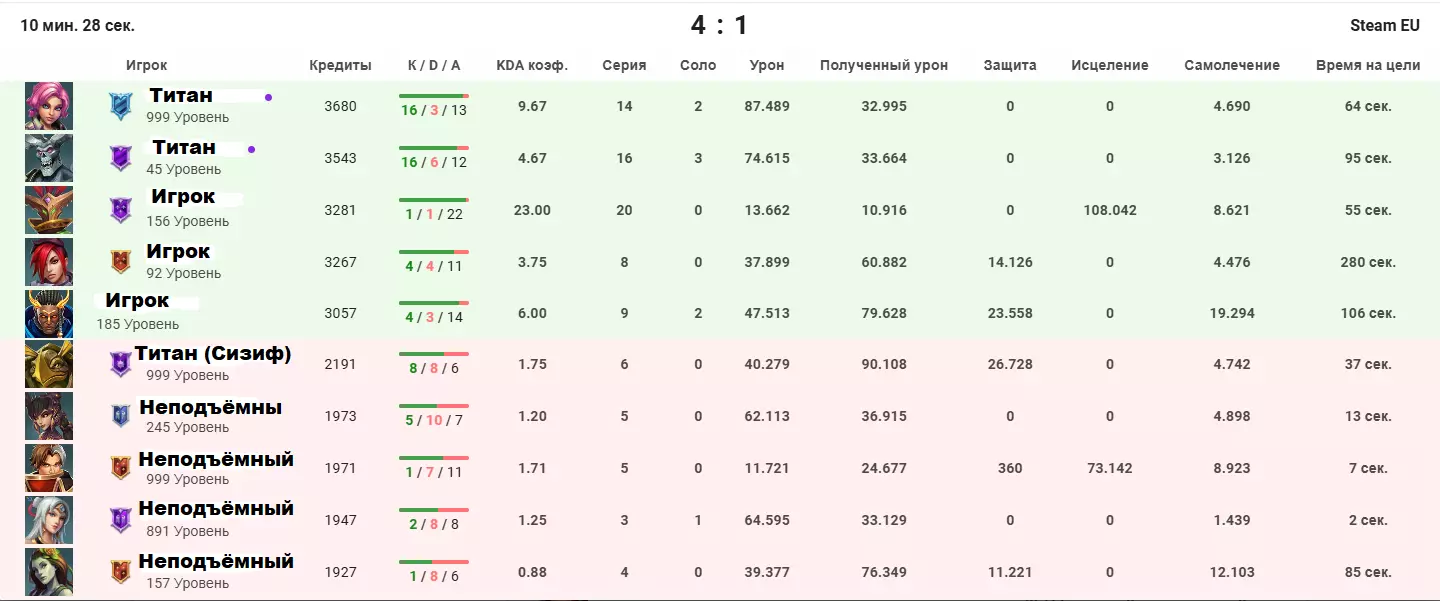The height and width of the screenshot is (601, 1440).
Task: Sort table by Исцеление column
Action: 1109,65
